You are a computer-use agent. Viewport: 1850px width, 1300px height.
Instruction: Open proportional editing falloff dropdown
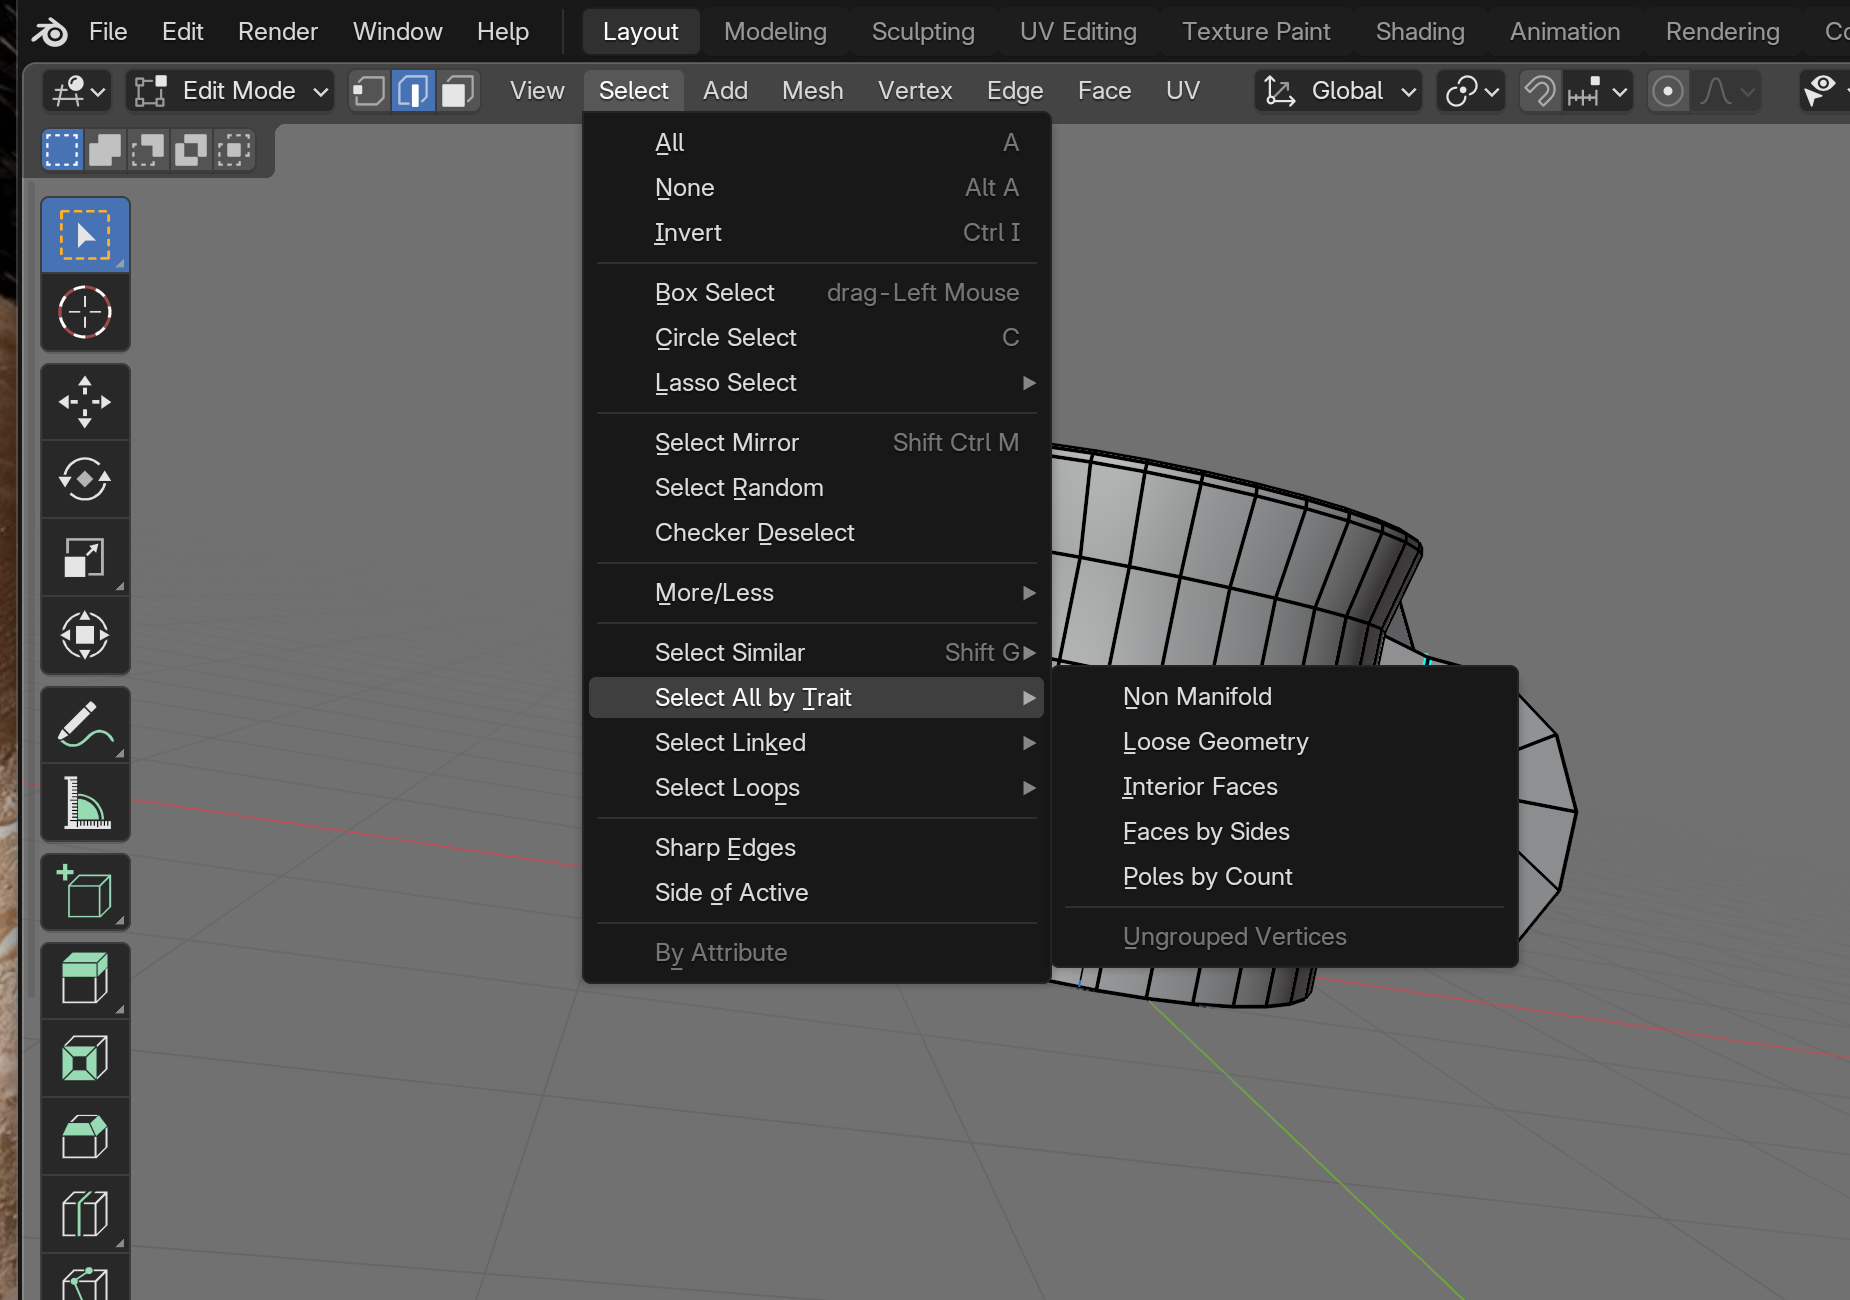[1726, 91]
